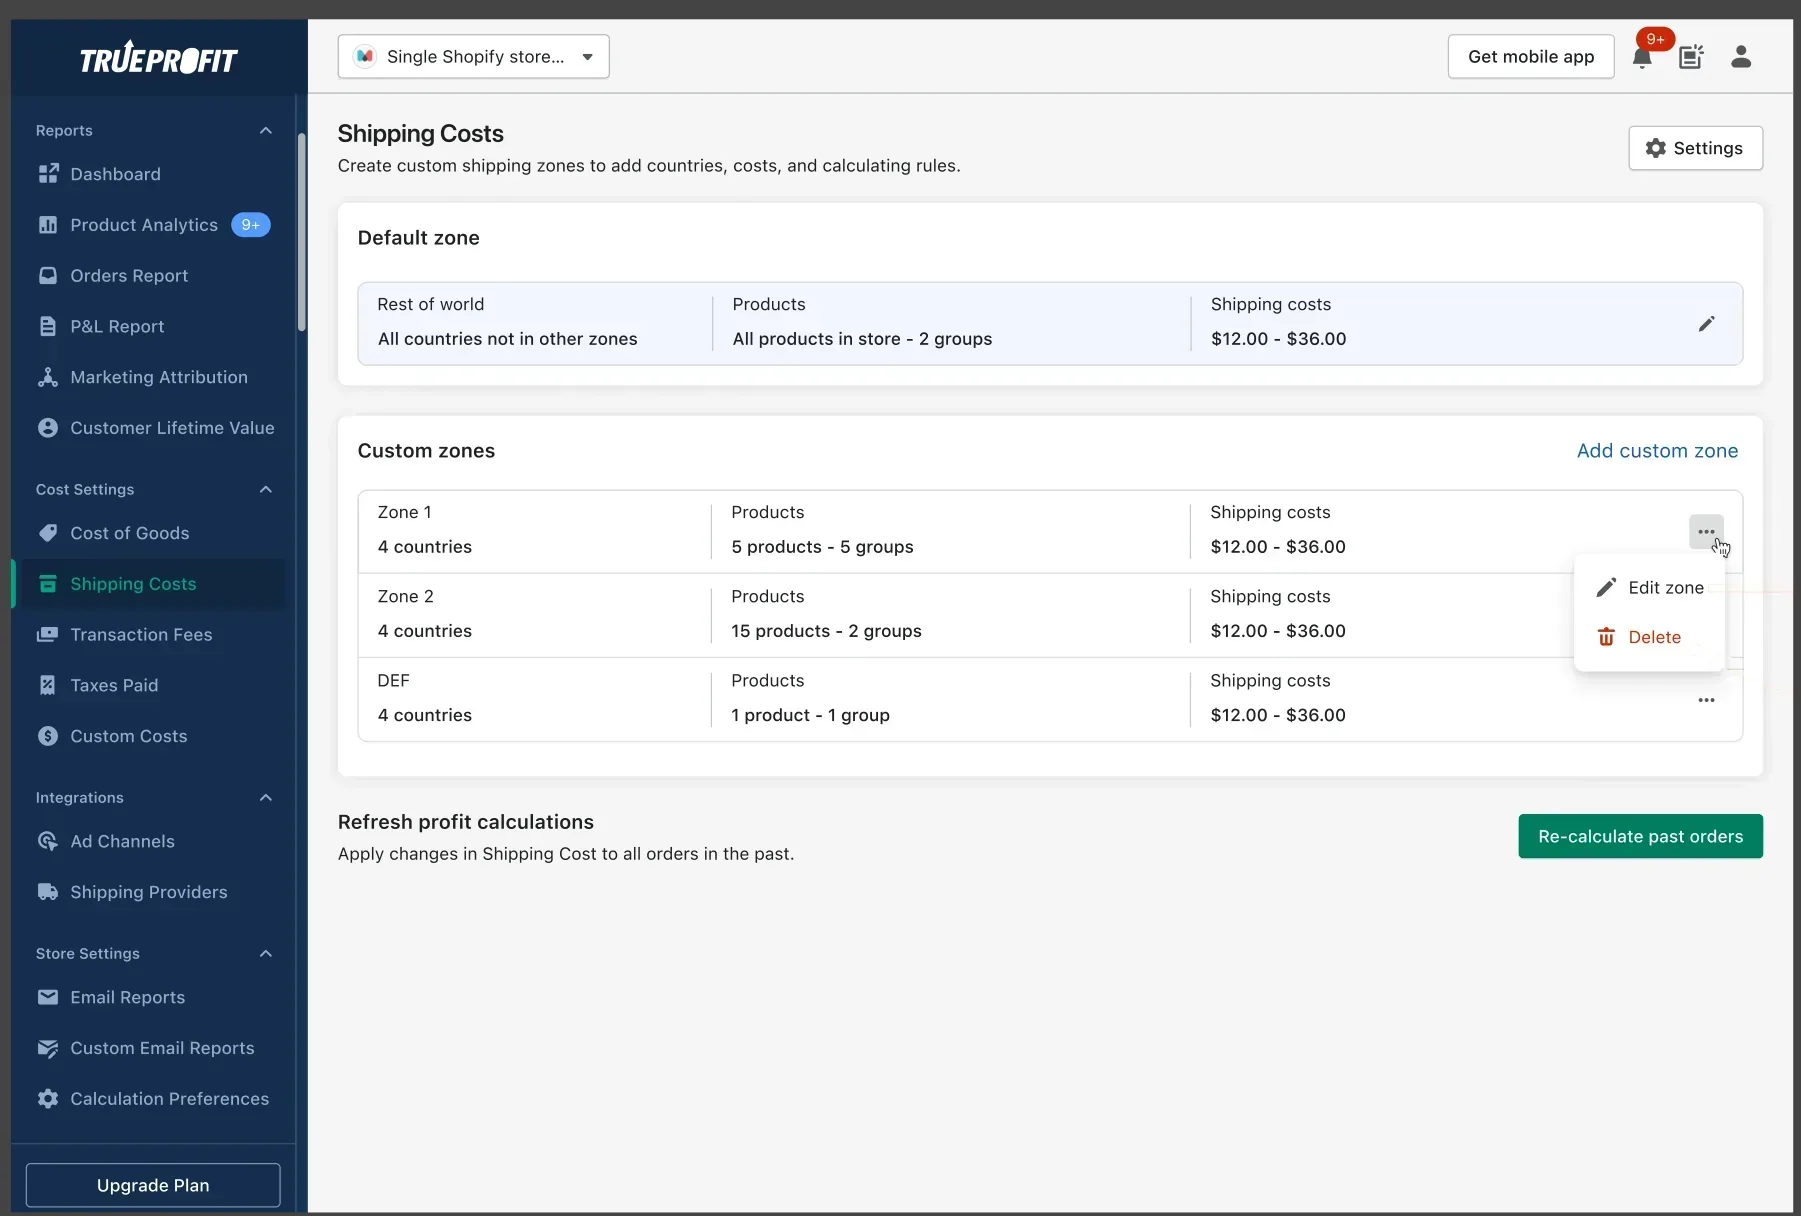The image size is (1801, 1216).
Task: Click the Add custom zone link
Action: [1657, 451]
